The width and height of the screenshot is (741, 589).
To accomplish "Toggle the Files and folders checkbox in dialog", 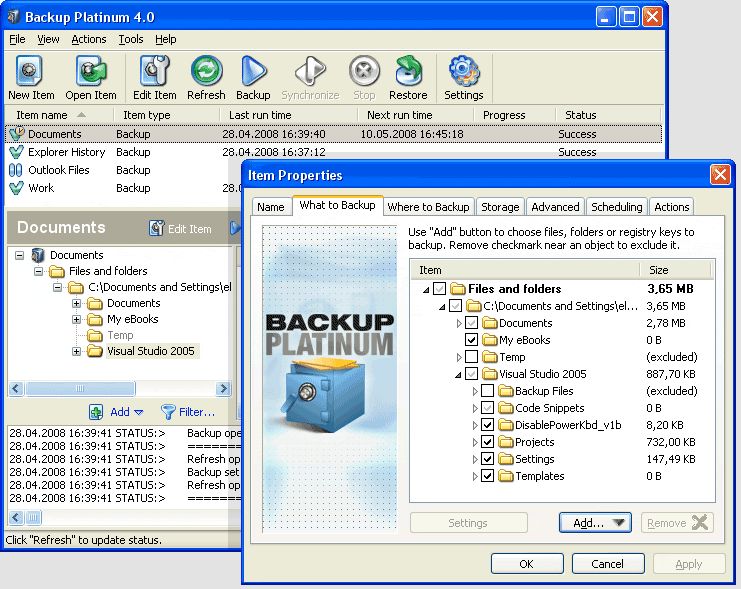I will pyautogui.click(x=439, y=288).
